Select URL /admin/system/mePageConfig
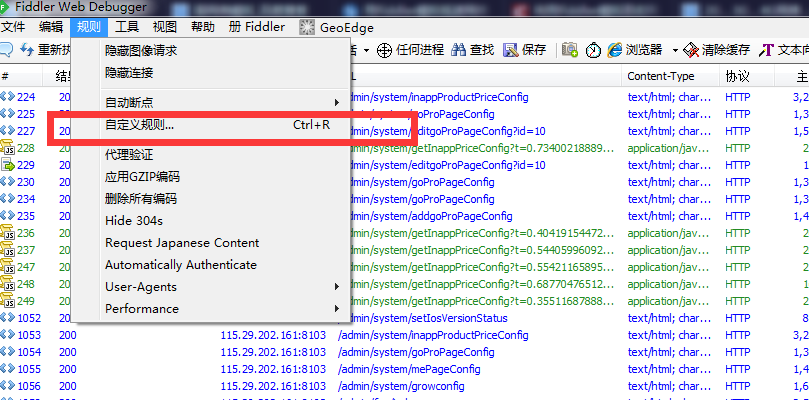Image resolution: width=809 pixels, height=400 pixels. point(409,369)
